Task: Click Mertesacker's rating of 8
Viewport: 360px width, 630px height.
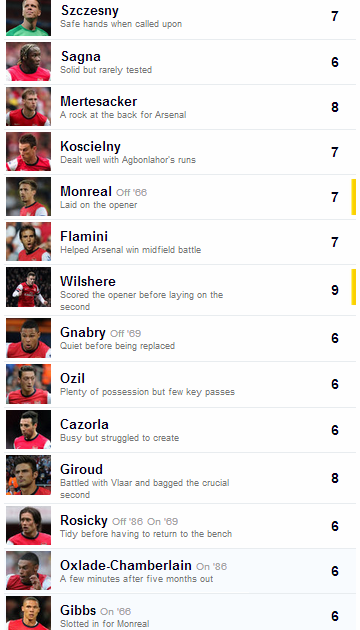Action: tap(335, 107)
